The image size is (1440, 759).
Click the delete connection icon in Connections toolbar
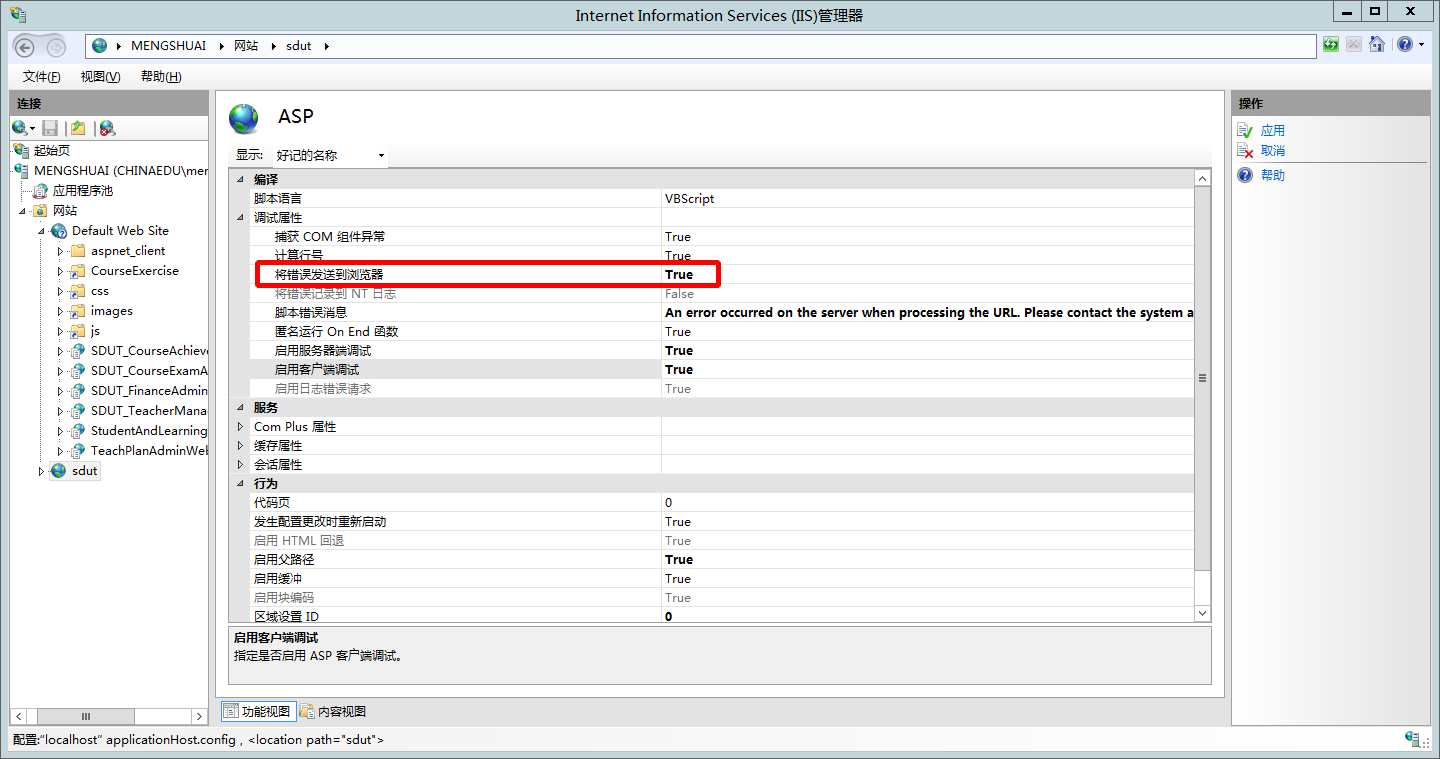click(107, 128)
